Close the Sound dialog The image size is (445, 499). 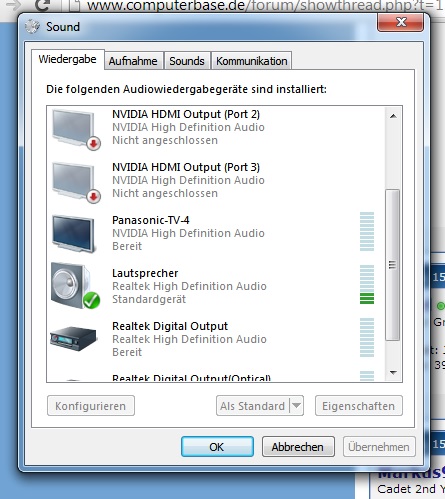(401, 22)
